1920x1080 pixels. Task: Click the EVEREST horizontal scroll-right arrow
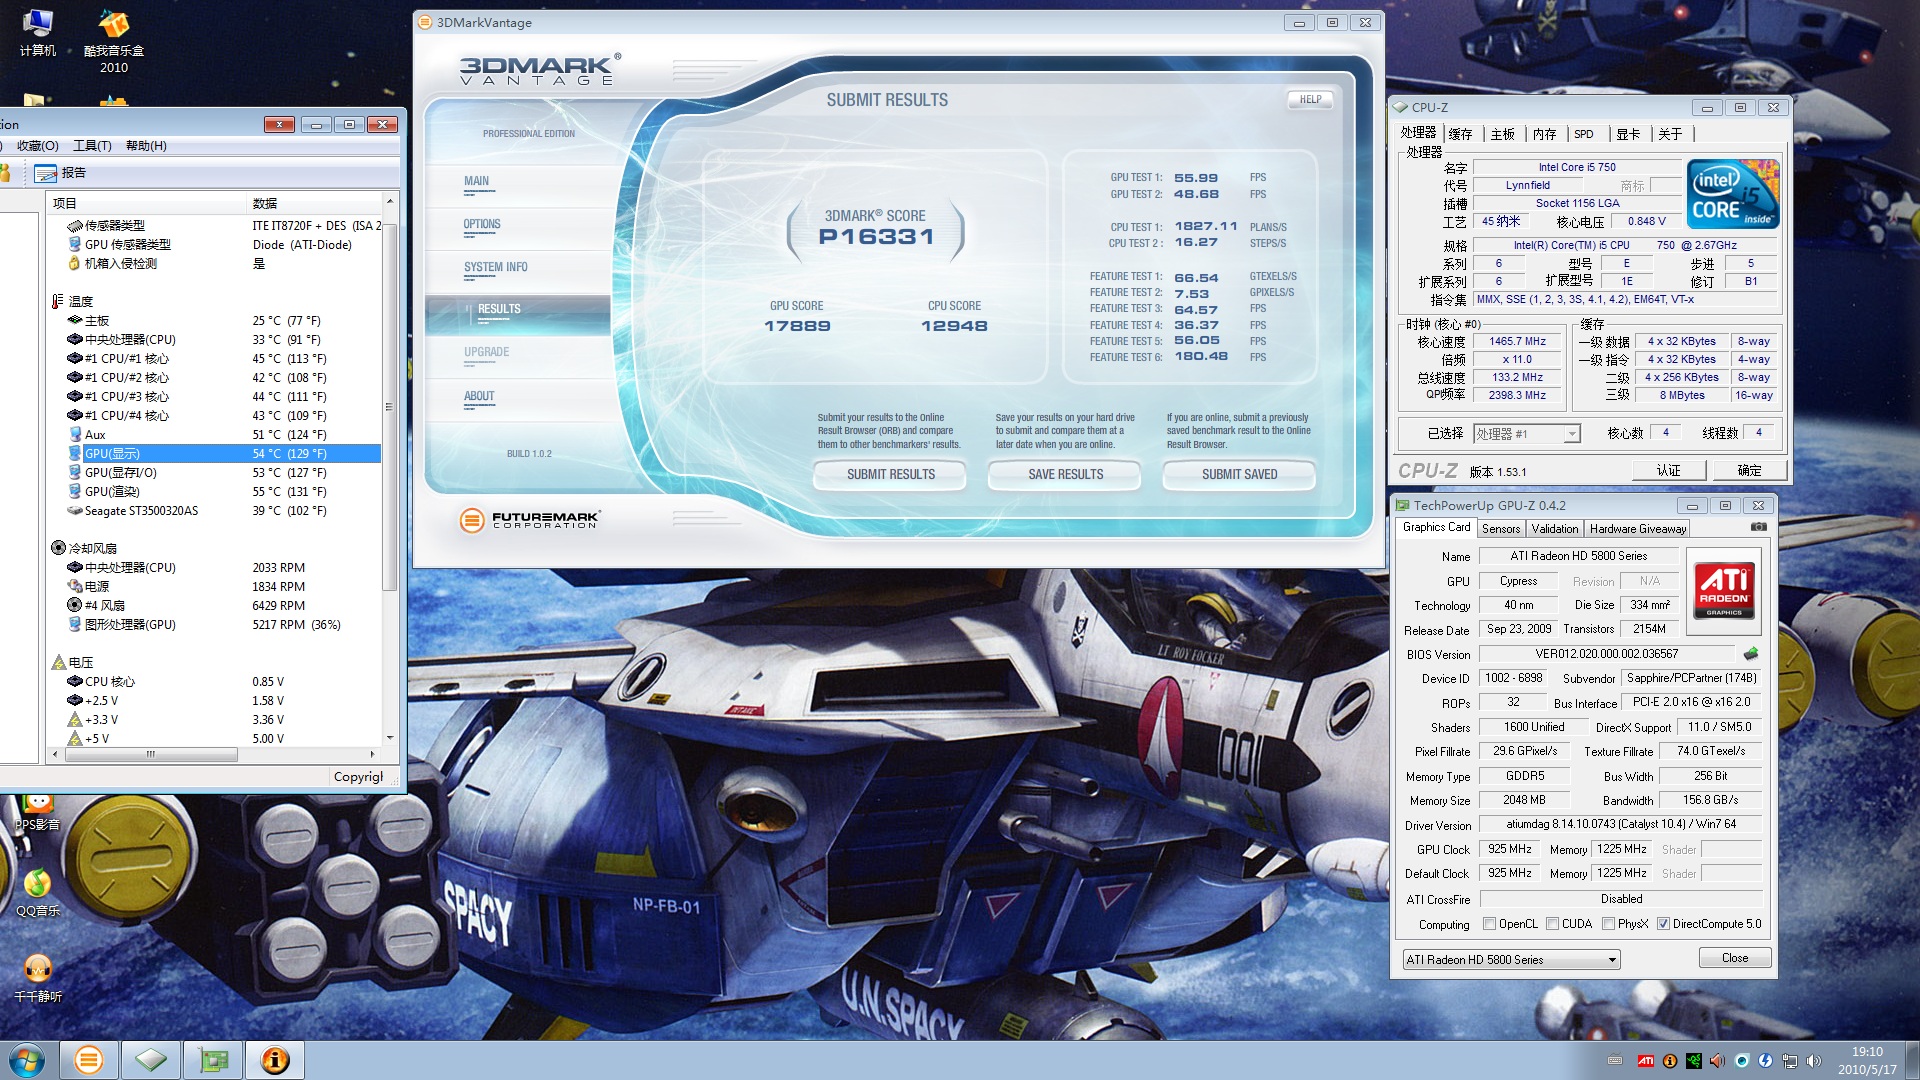pos(373,754)
